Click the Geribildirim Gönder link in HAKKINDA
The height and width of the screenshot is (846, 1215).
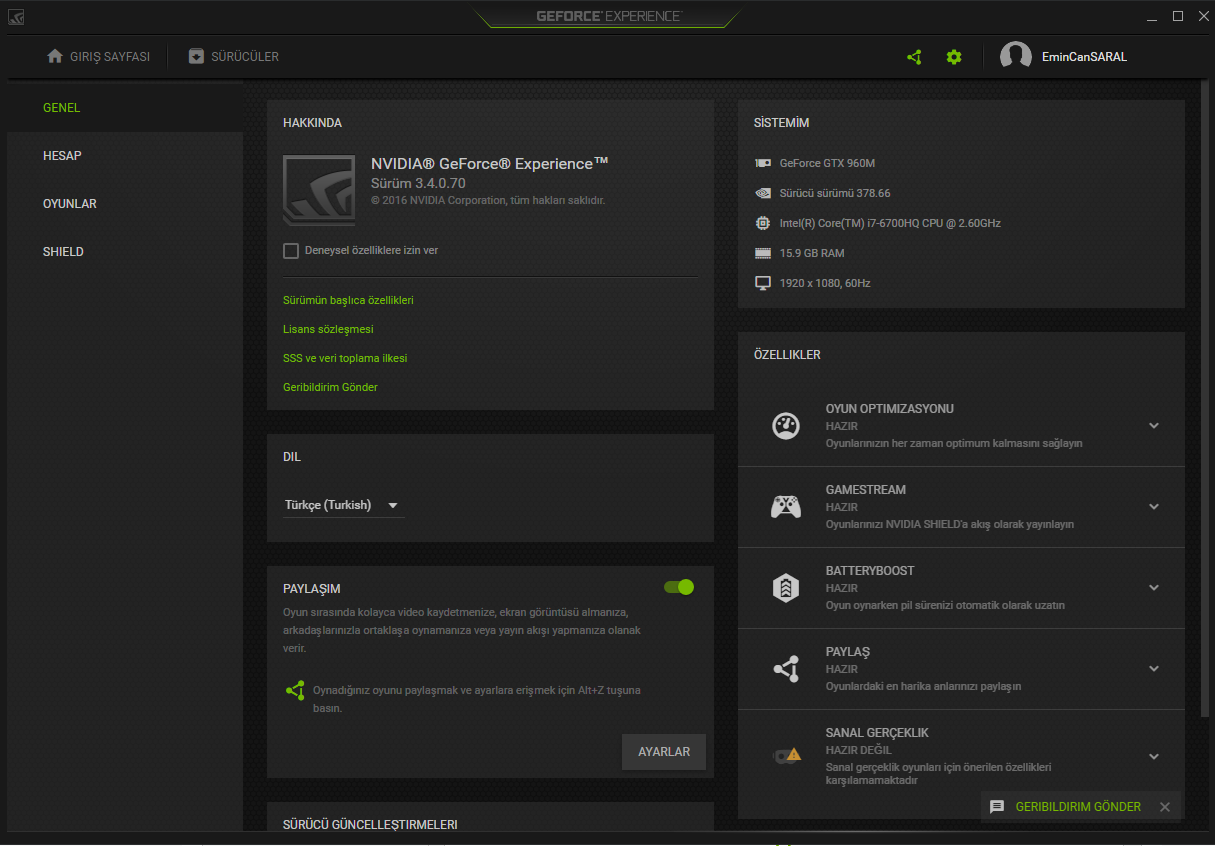330,387
